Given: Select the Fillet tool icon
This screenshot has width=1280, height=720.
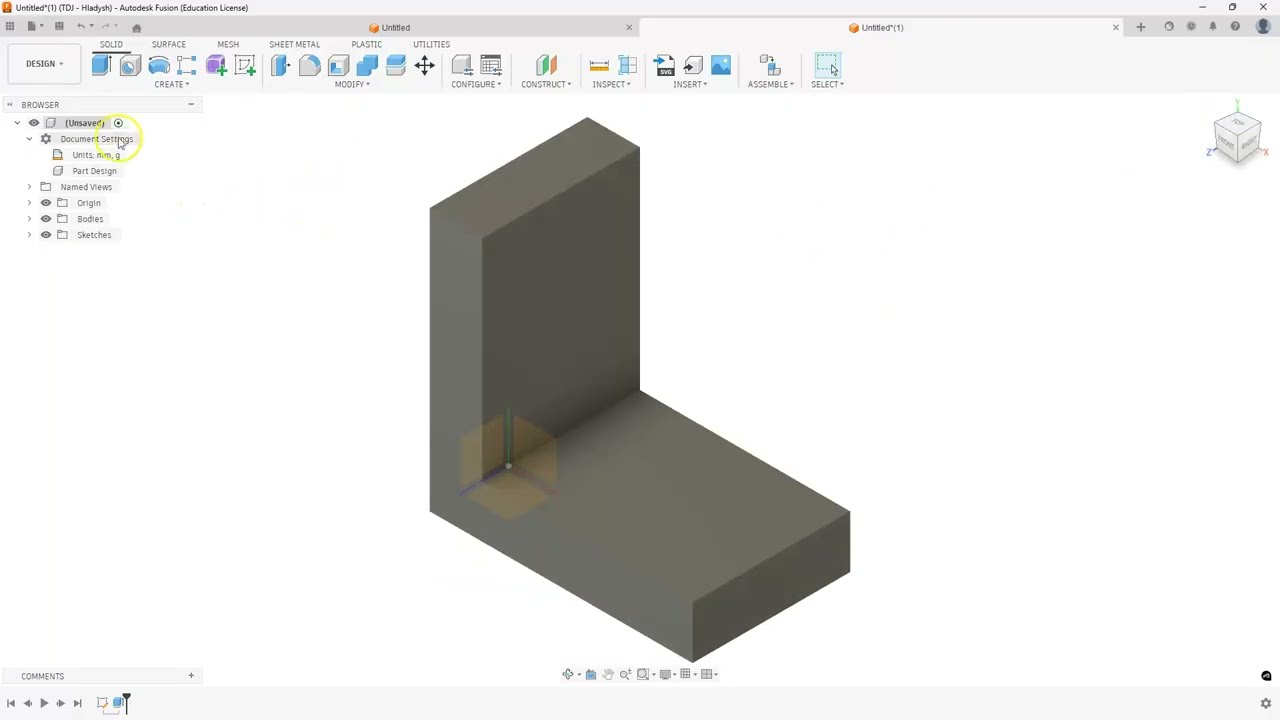Looking at the screenshot, I should 309,66.
